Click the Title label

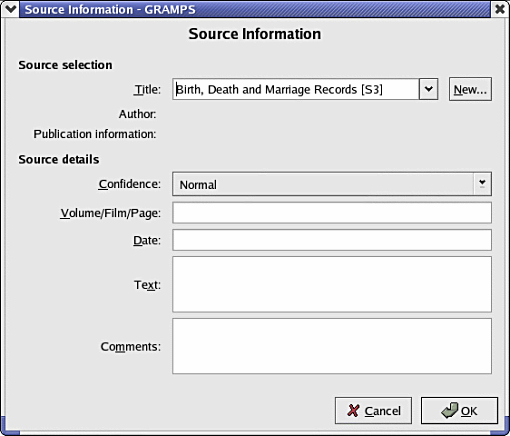click(x=147, y=89)
